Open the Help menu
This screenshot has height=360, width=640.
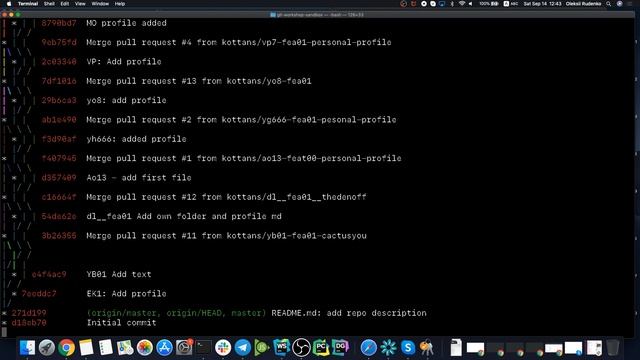click(x=120, y=4)
